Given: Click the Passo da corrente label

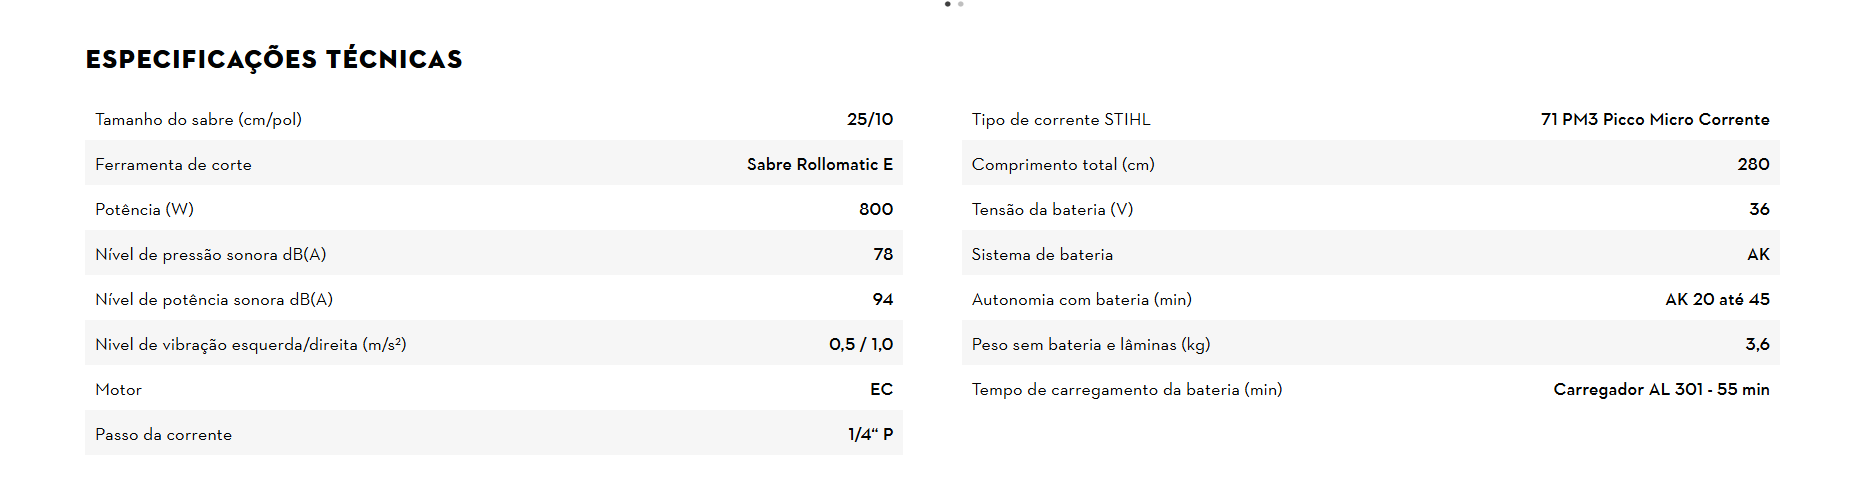Looking at the screenshot, I should click(x=163, y=434).
